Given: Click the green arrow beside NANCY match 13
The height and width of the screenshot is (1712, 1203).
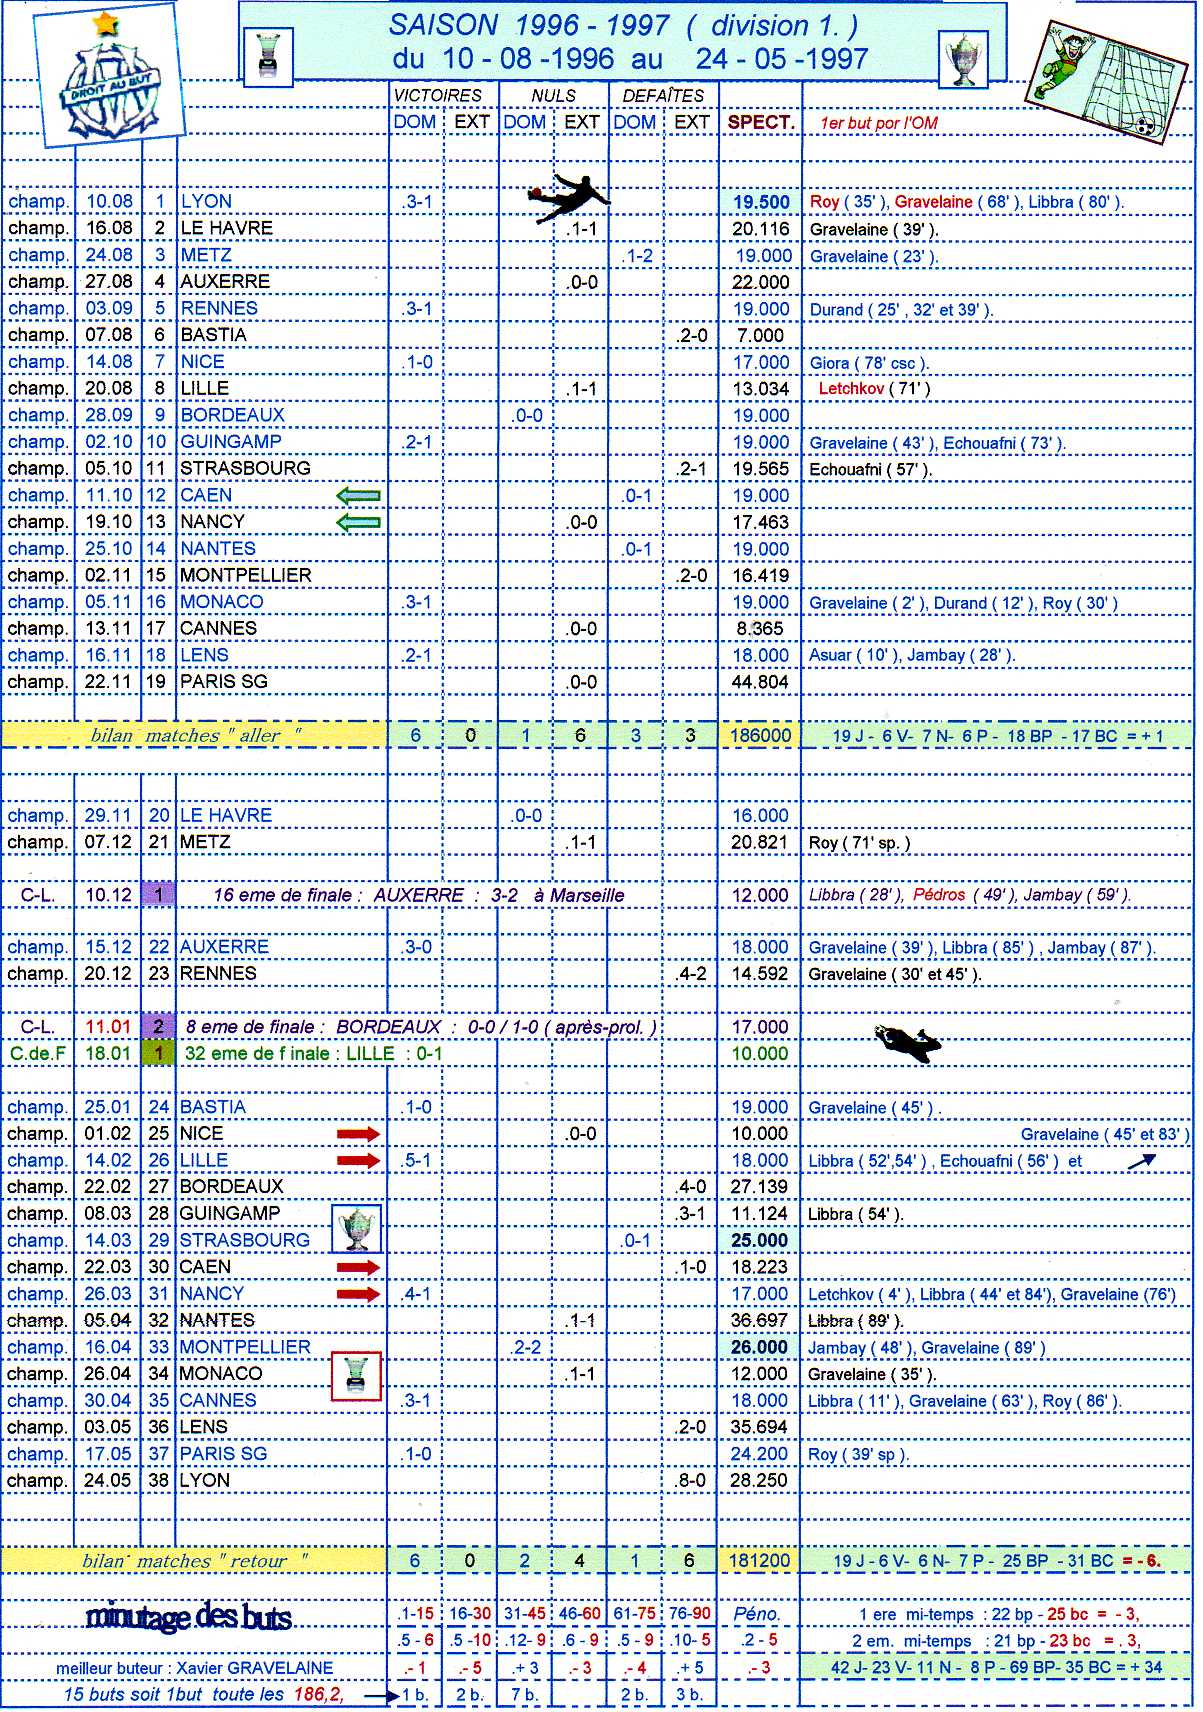Looking at the screenshot, I should pyautogui.click(x=358, y=522).
